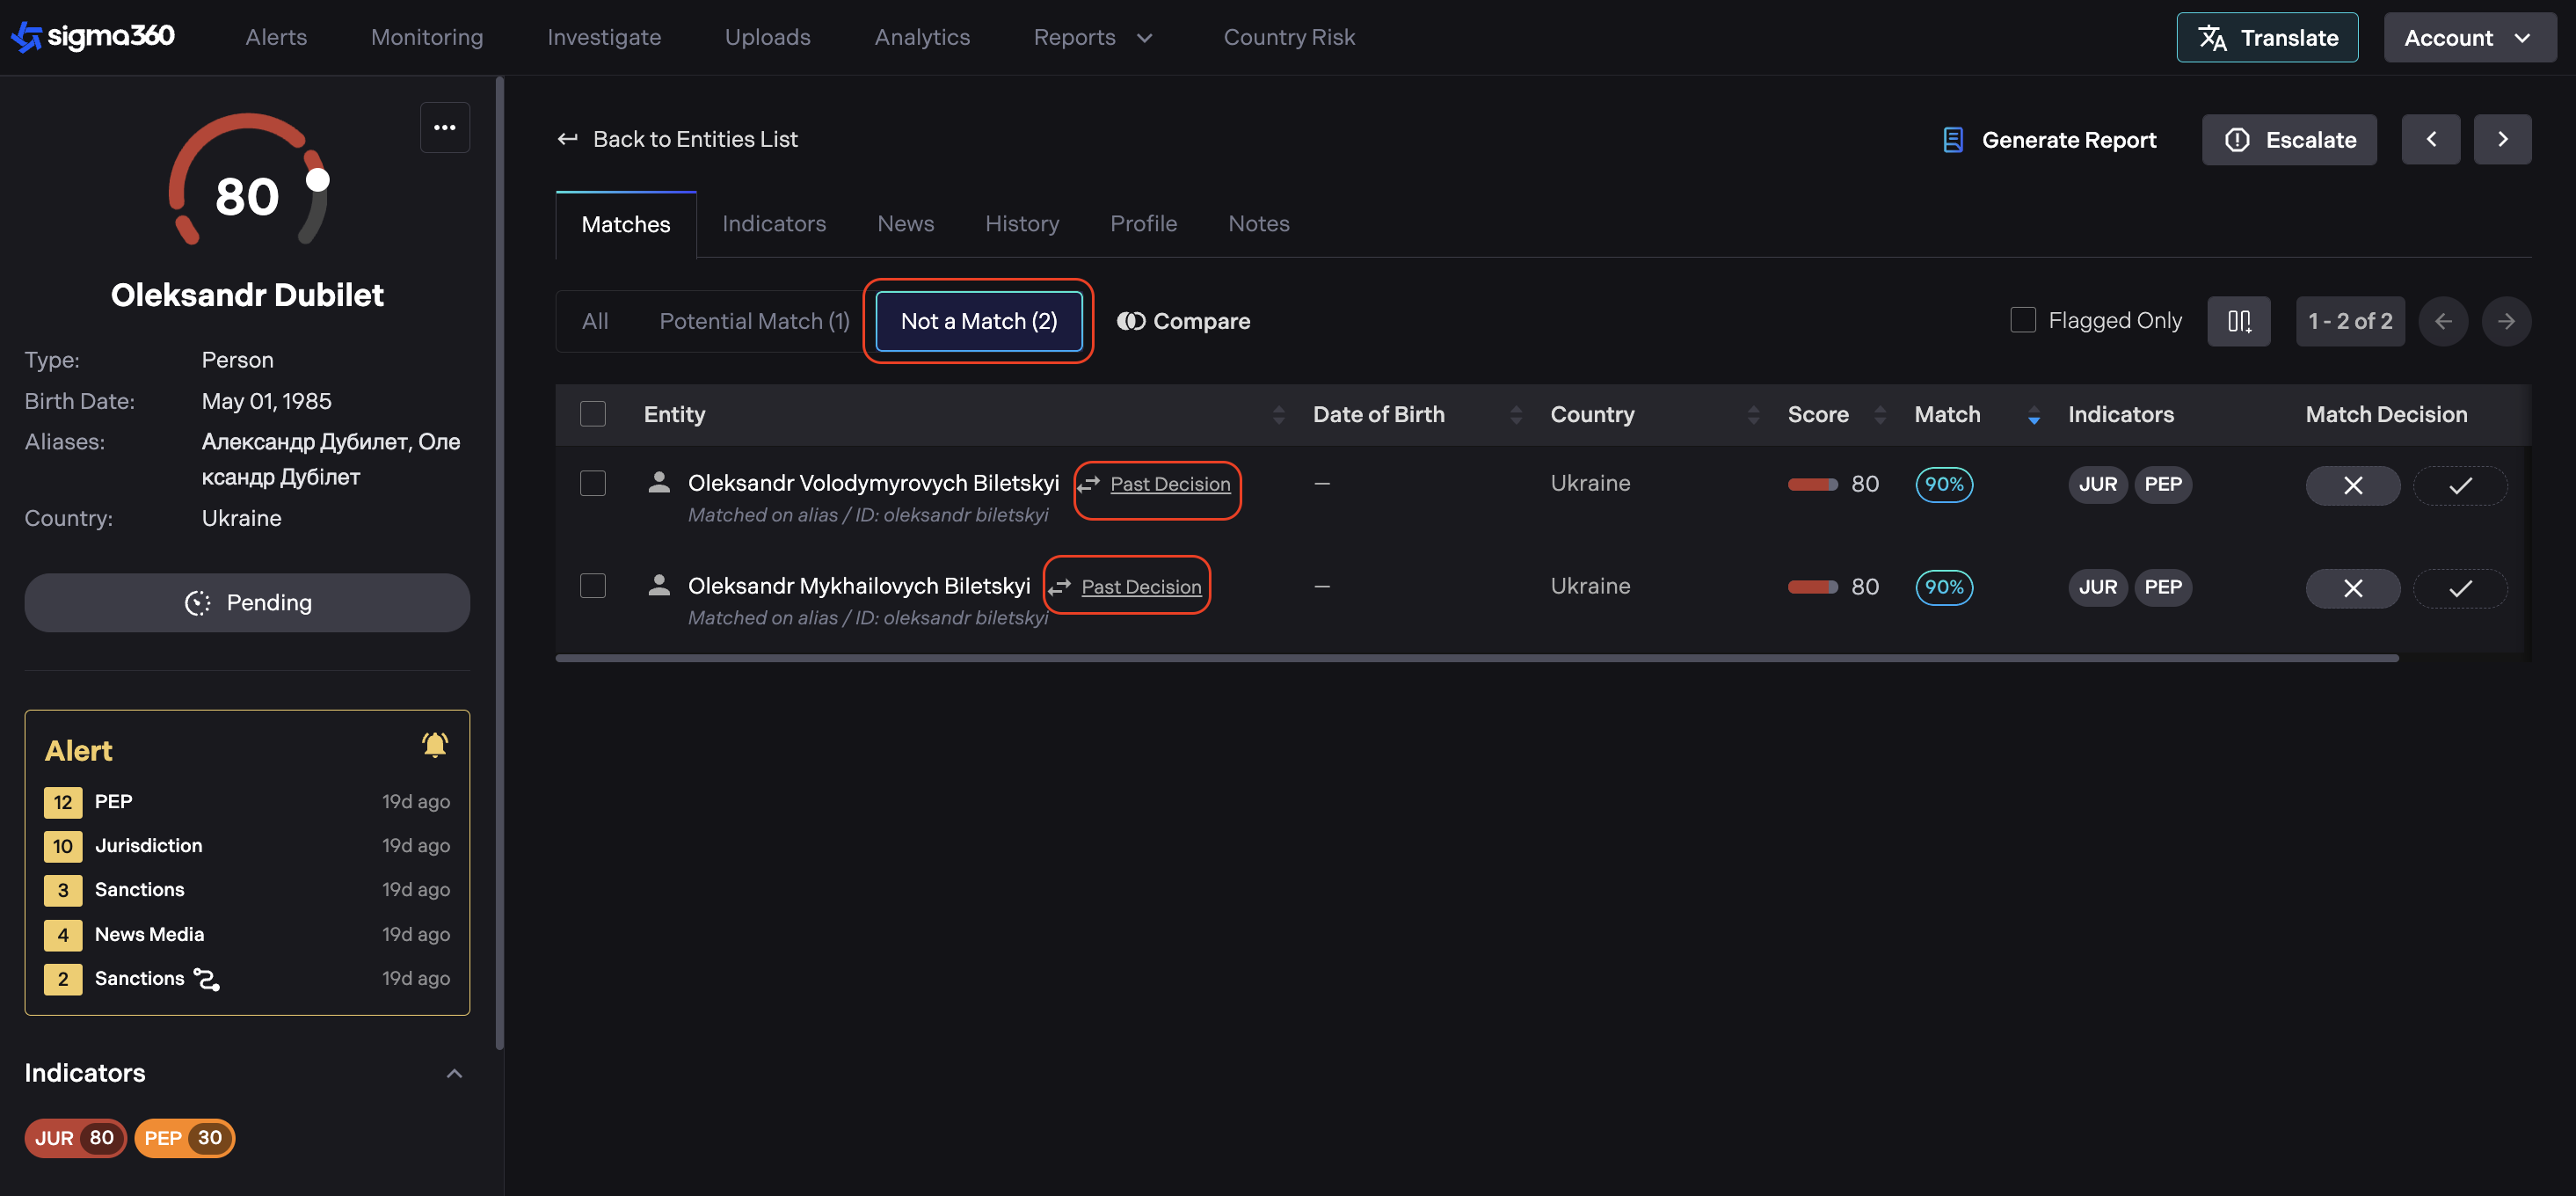
Task: Go to previous entity with left chevron
Action: [x=2430, y=139]
